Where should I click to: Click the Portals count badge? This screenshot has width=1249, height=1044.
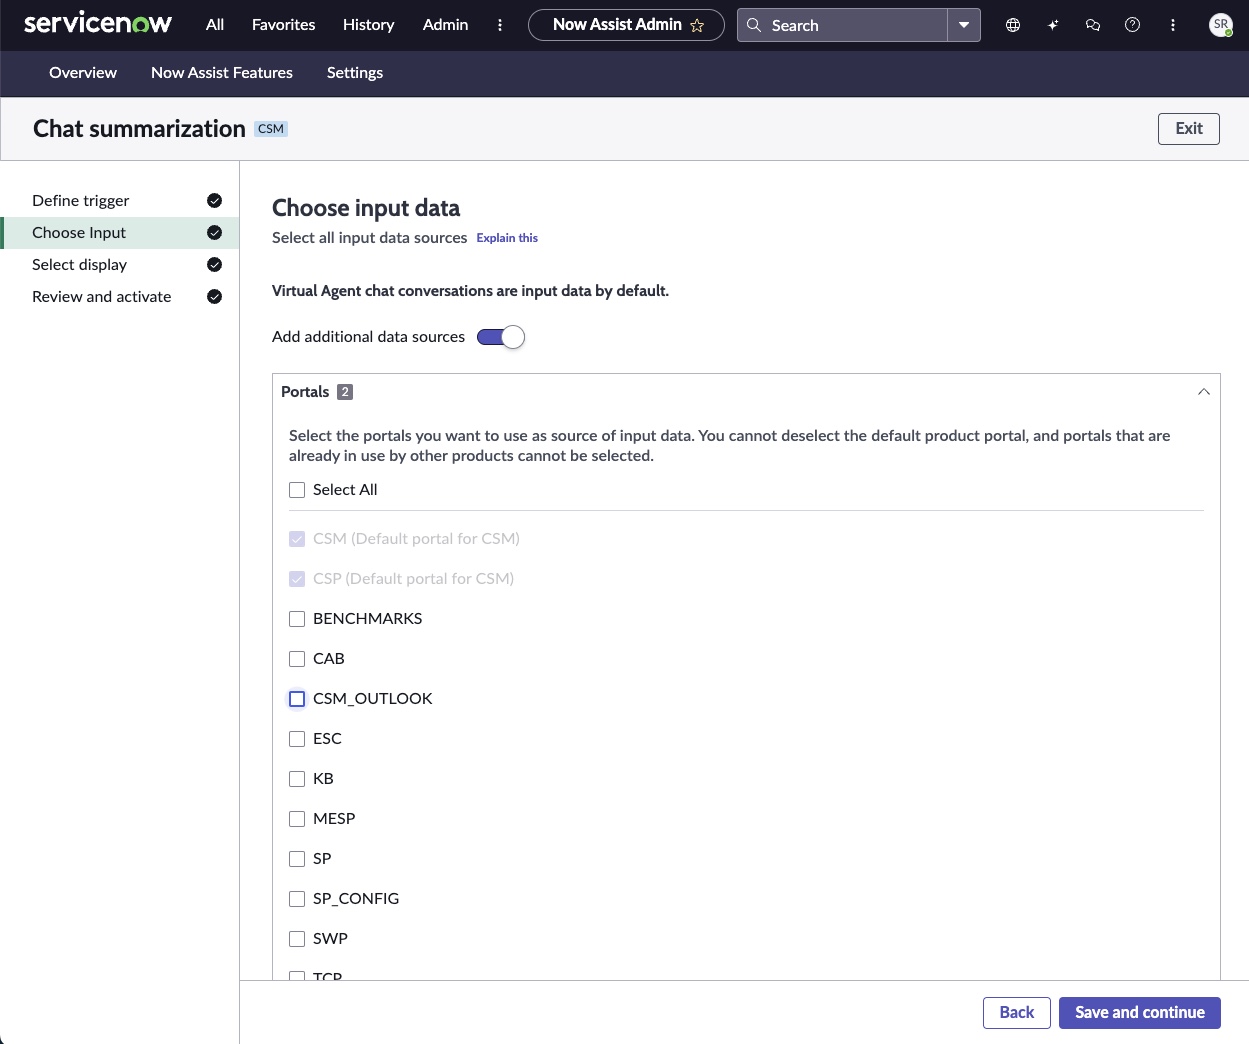click(345, 392)
